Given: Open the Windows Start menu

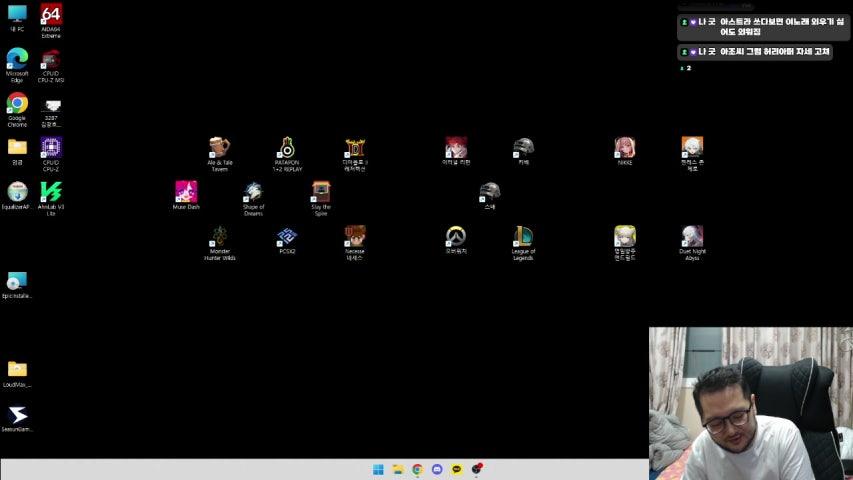Looking at the screenshot, I should [378, 469].
